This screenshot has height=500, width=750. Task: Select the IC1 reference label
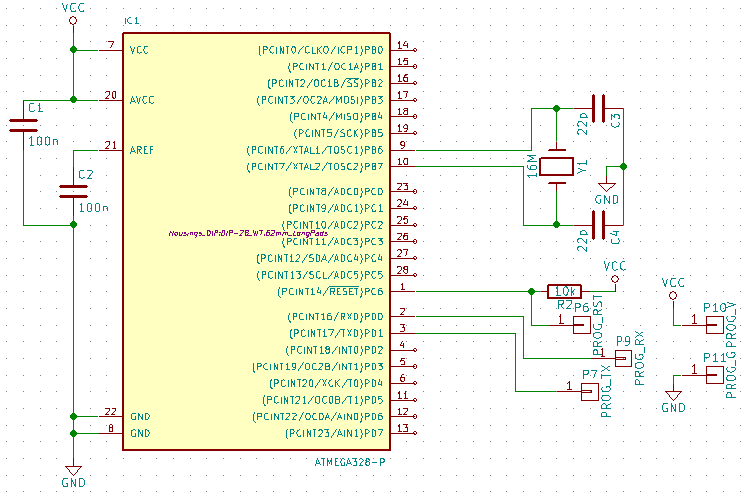pyautogui.click(x=132, y=21)
